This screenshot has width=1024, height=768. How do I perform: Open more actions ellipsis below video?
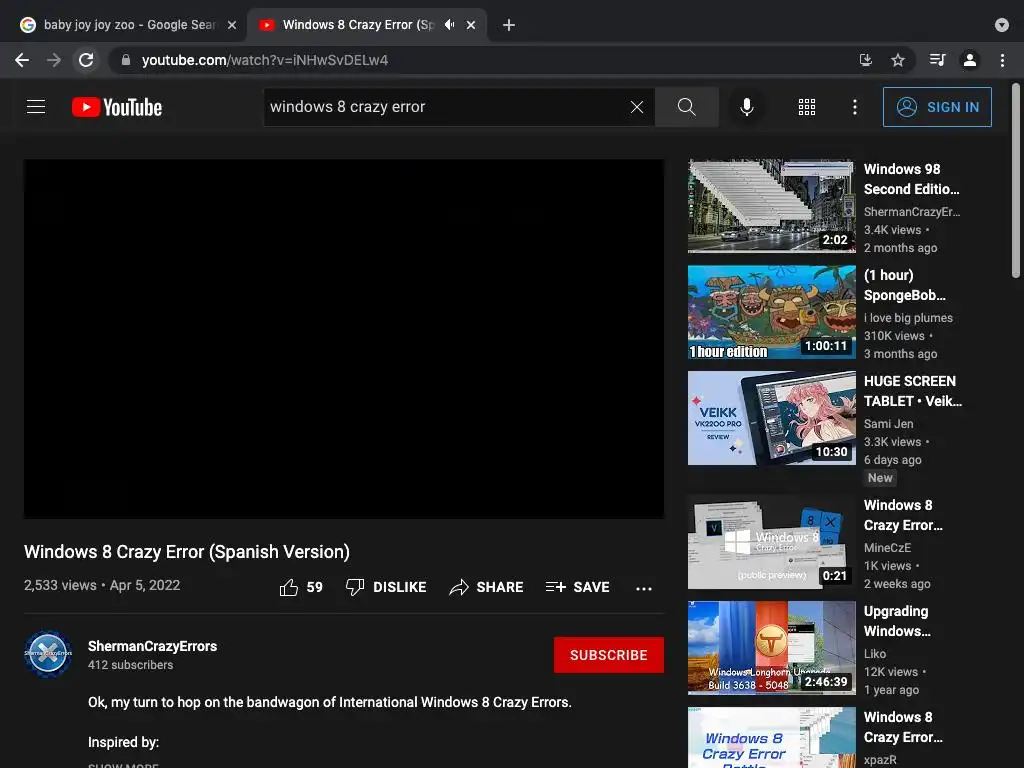click(644, 588)
